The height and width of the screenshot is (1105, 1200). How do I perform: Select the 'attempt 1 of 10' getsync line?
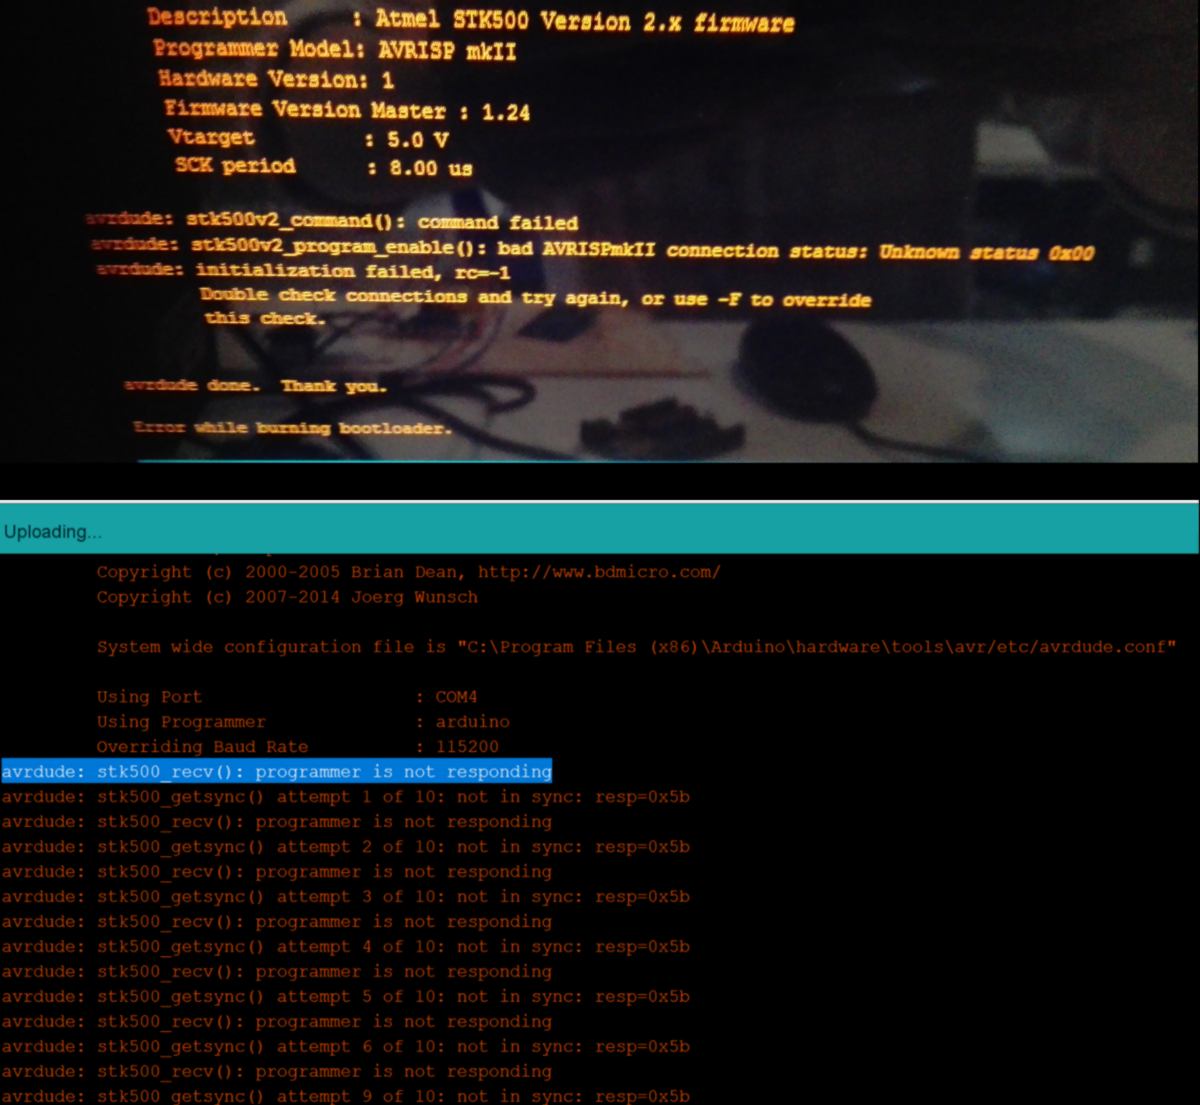tap(346, 797)
